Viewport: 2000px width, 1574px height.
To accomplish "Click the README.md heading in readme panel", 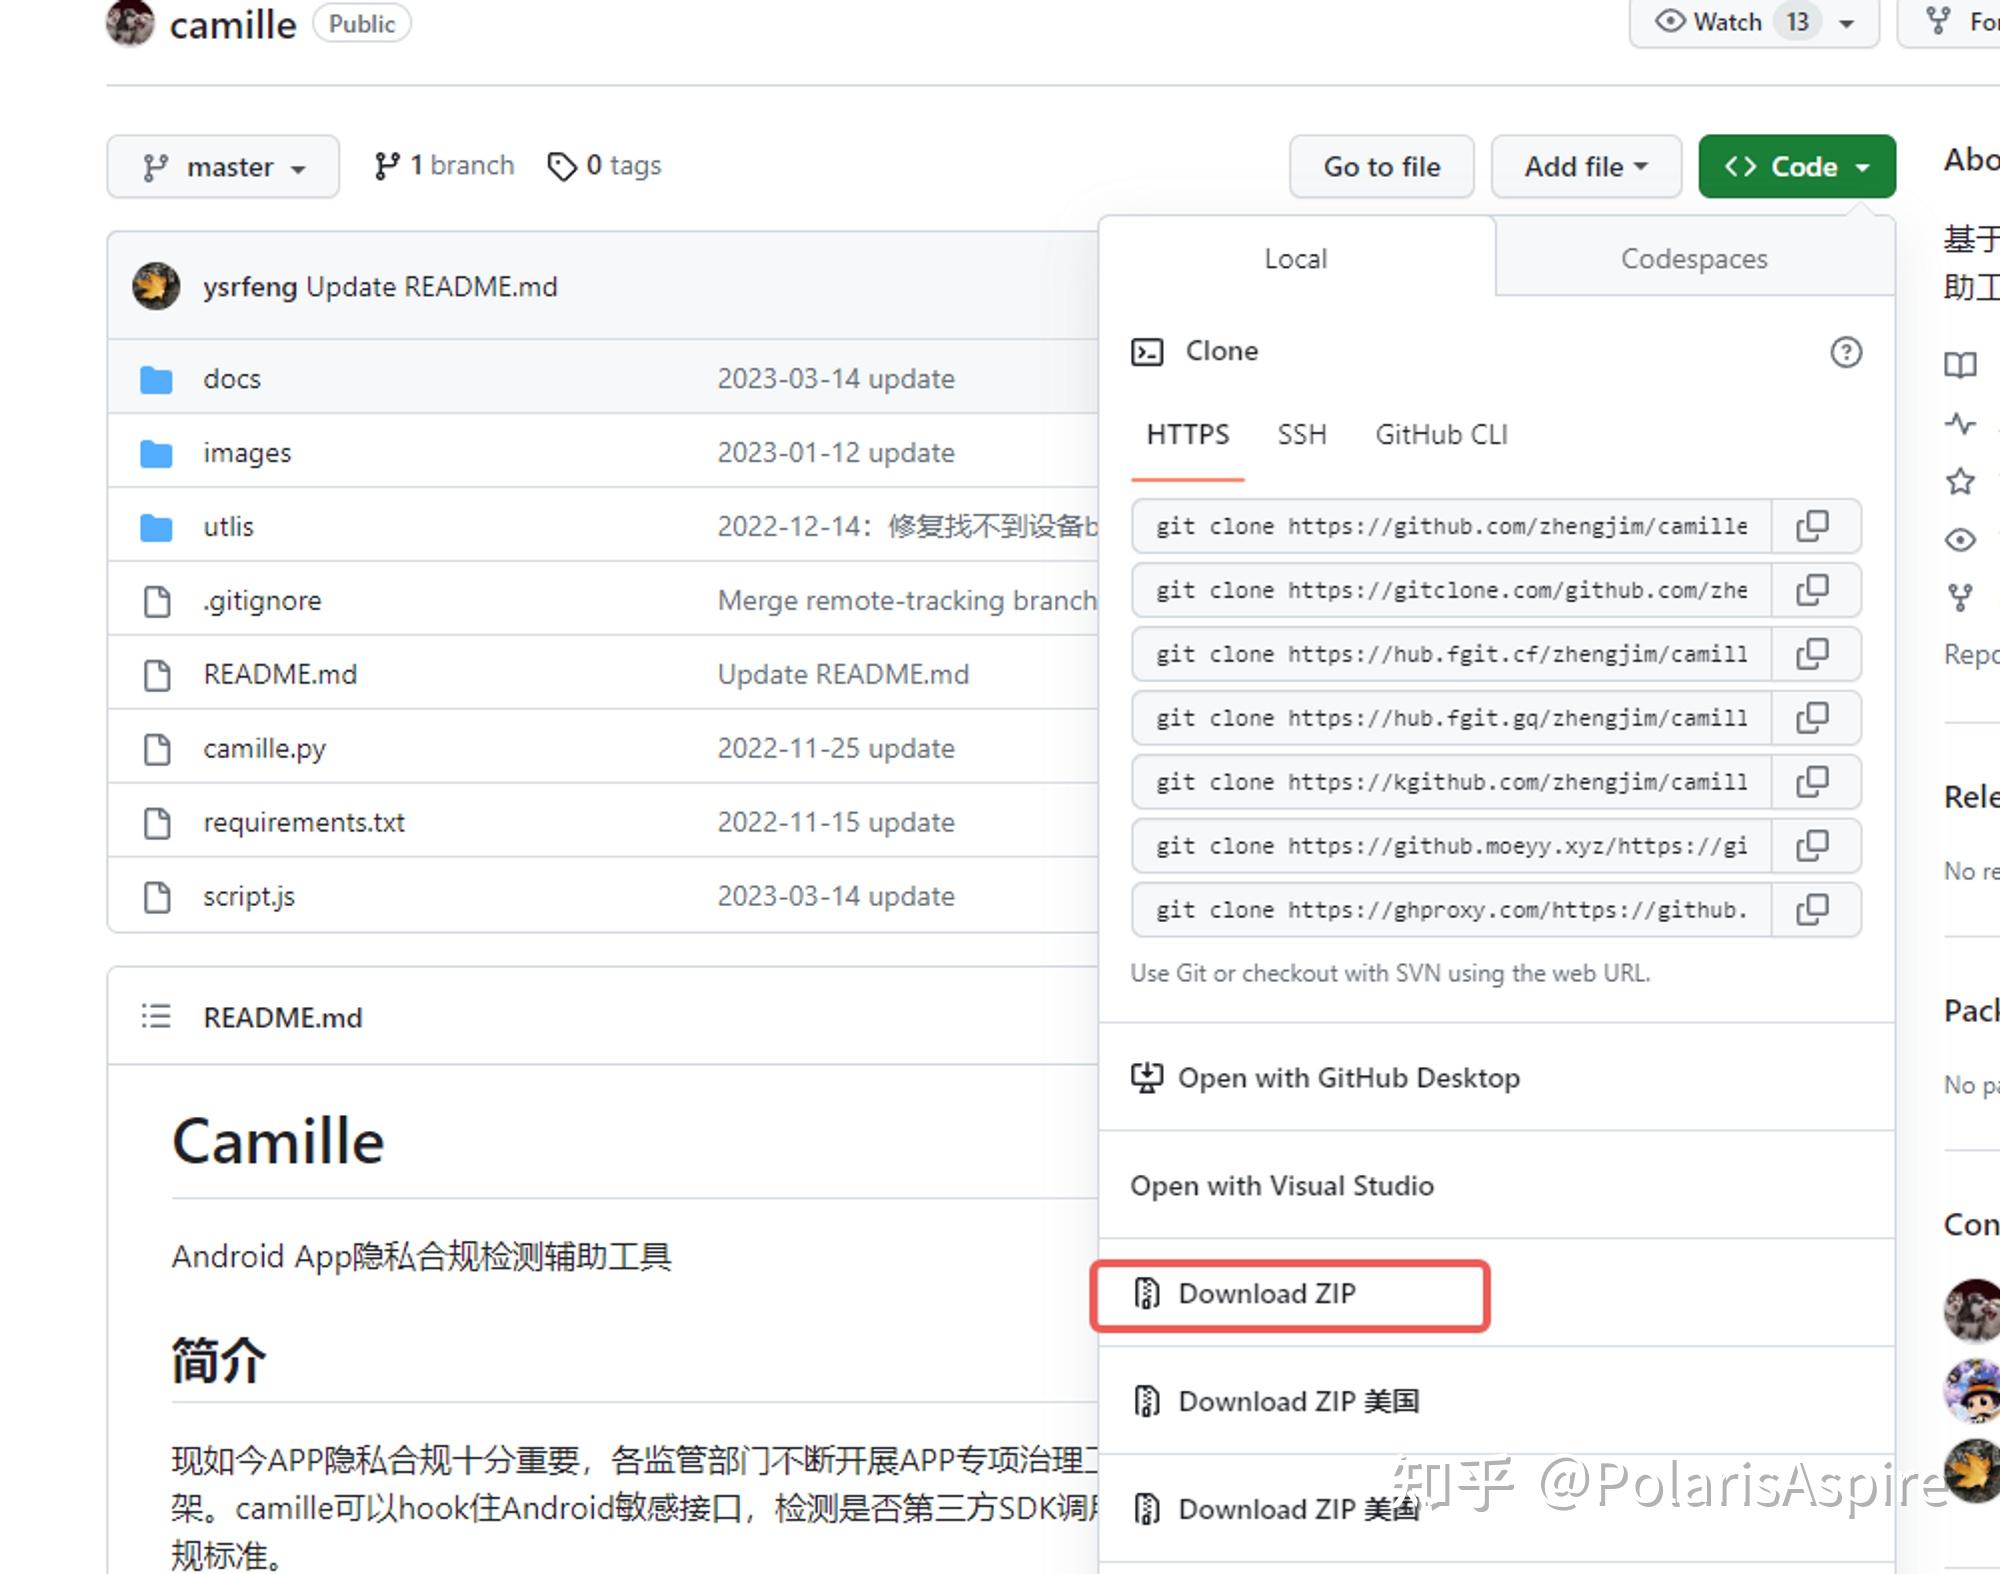I will pos(283,1018).
